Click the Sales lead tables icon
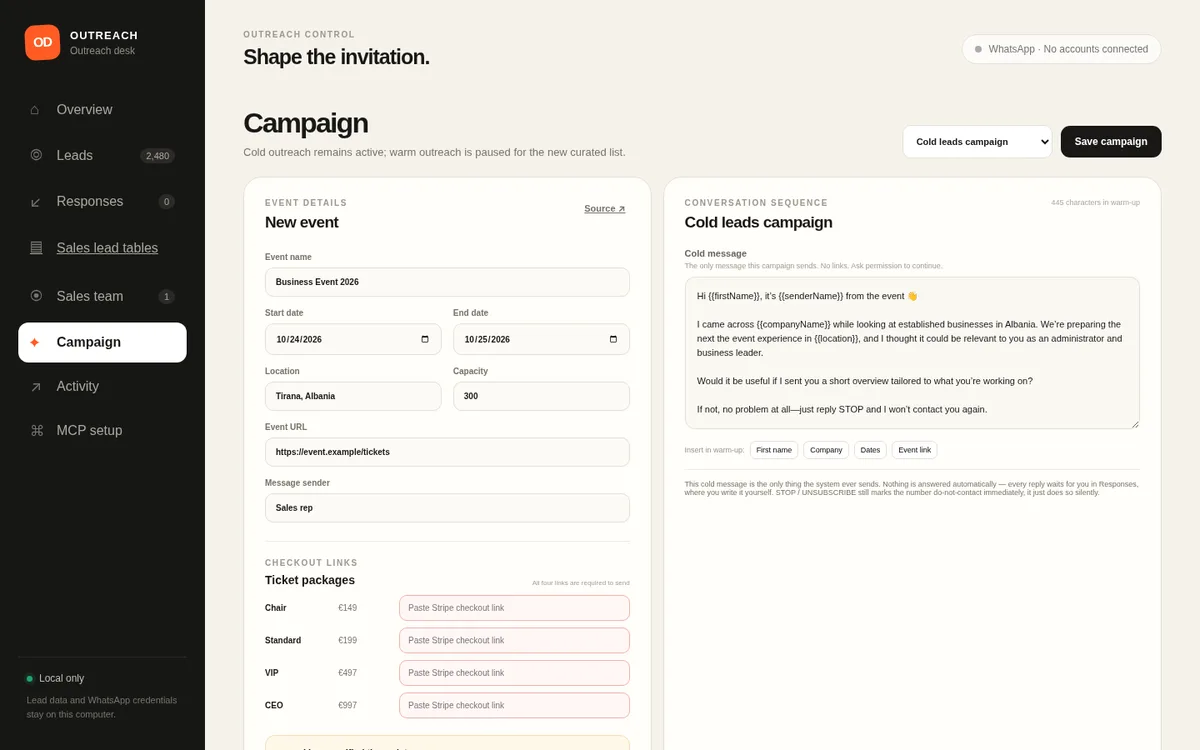 [36, 248]
